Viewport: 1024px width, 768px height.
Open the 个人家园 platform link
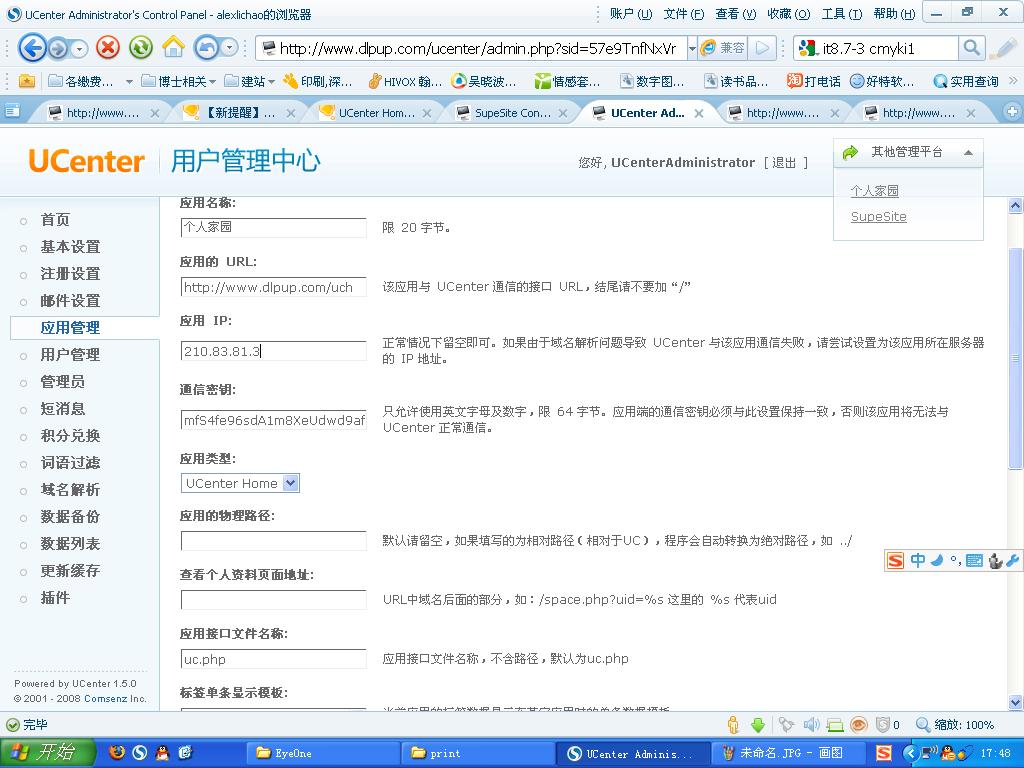(874, 190)
